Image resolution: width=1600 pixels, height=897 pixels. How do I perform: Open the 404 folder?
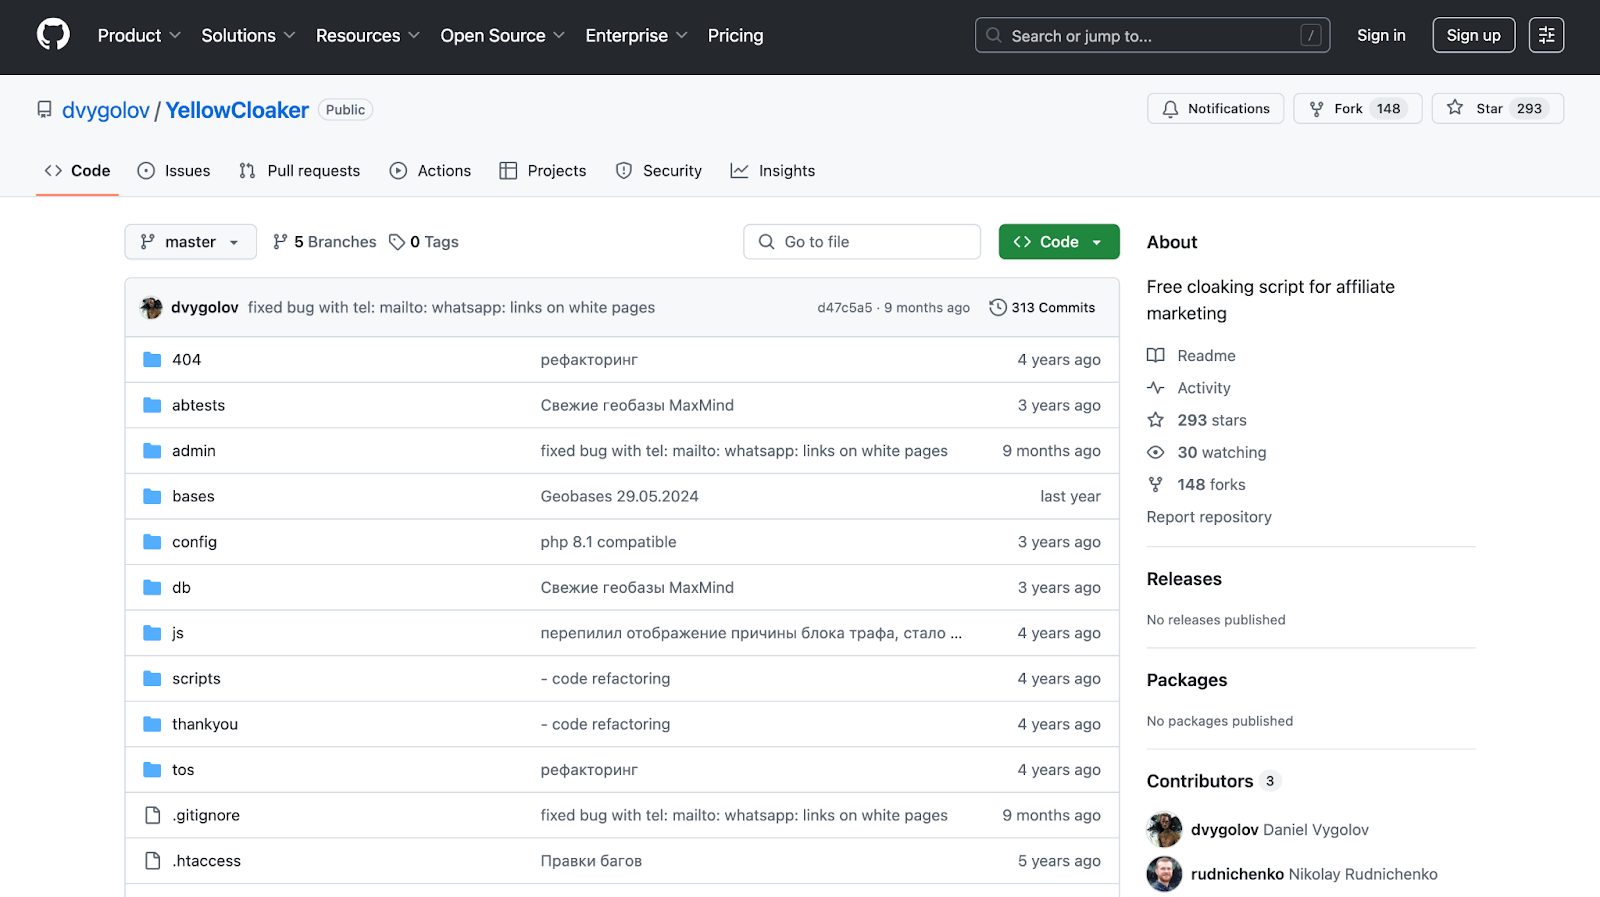click(186, 360)
